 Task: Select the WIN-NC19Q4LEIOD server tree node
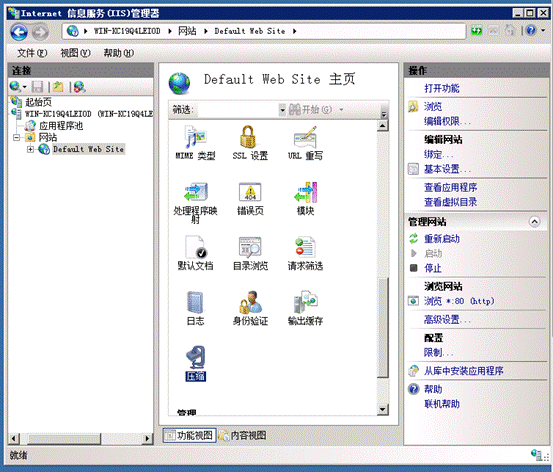[89, 114]
